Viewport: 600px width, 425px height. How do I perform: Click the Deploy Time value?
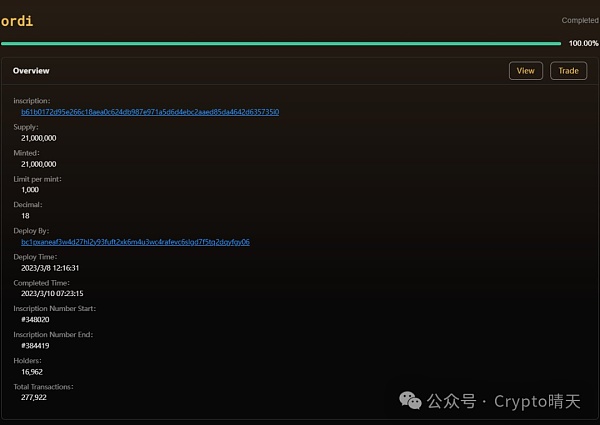coord(50,268)
